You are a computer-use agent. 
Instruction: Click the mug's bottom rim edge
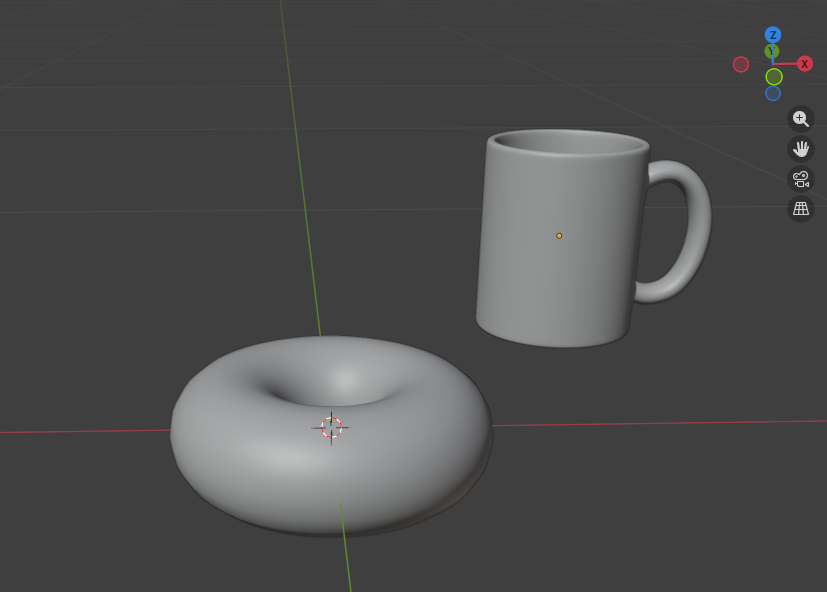click(x=550, y=343)
